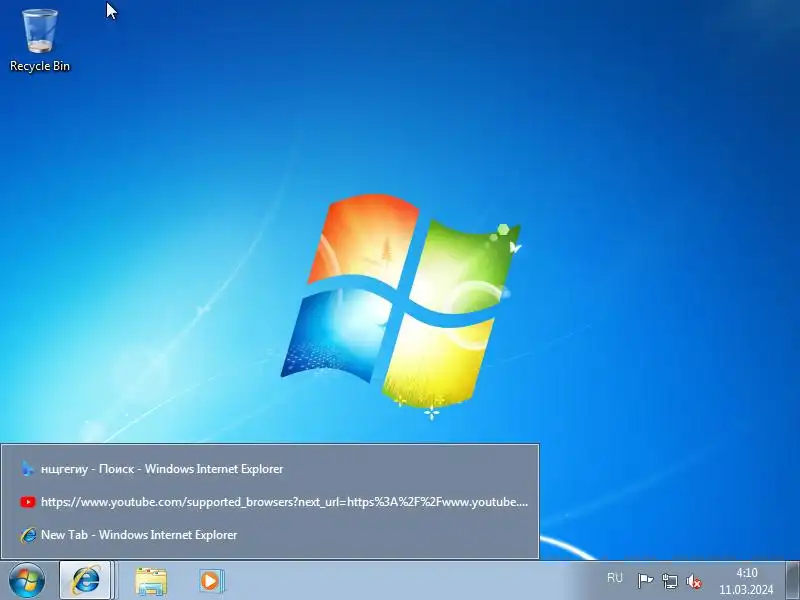Click the IE icon beside New Tab entry

coord(28,535)
